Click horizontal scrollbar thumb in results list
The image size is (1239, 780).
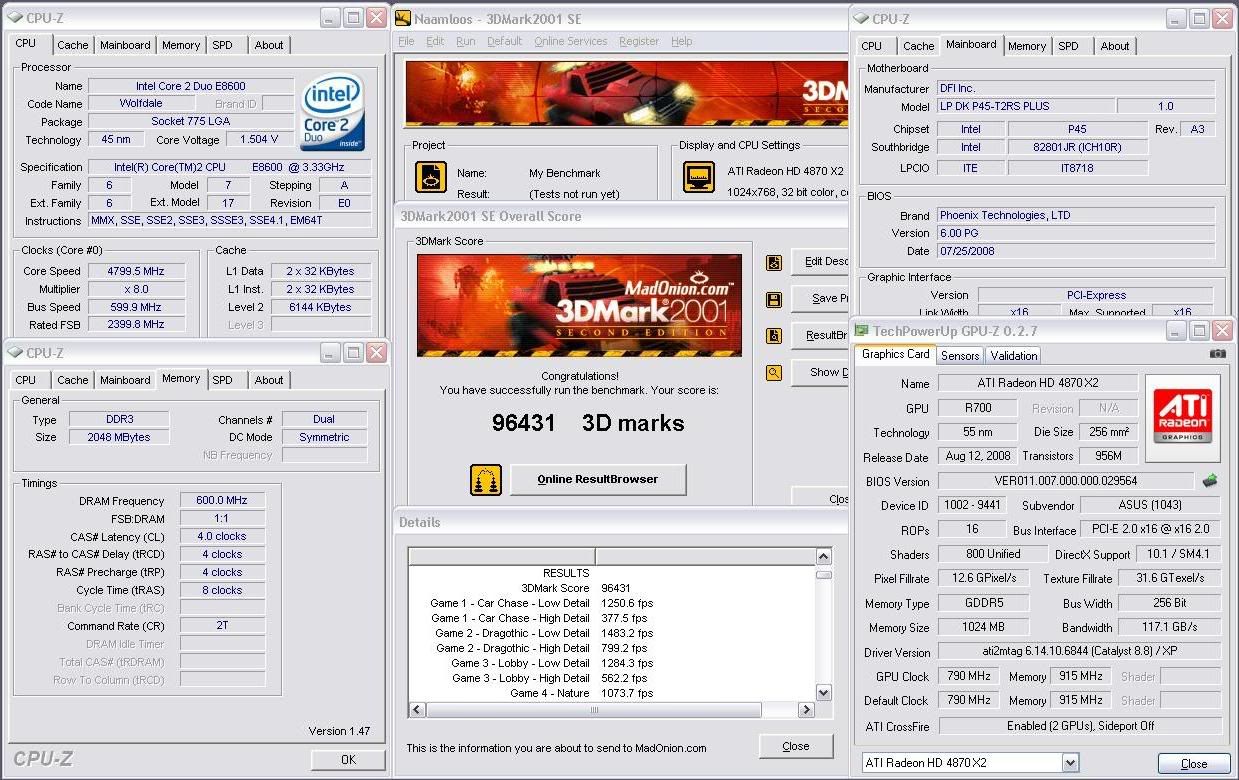click(x=592, y=710)
